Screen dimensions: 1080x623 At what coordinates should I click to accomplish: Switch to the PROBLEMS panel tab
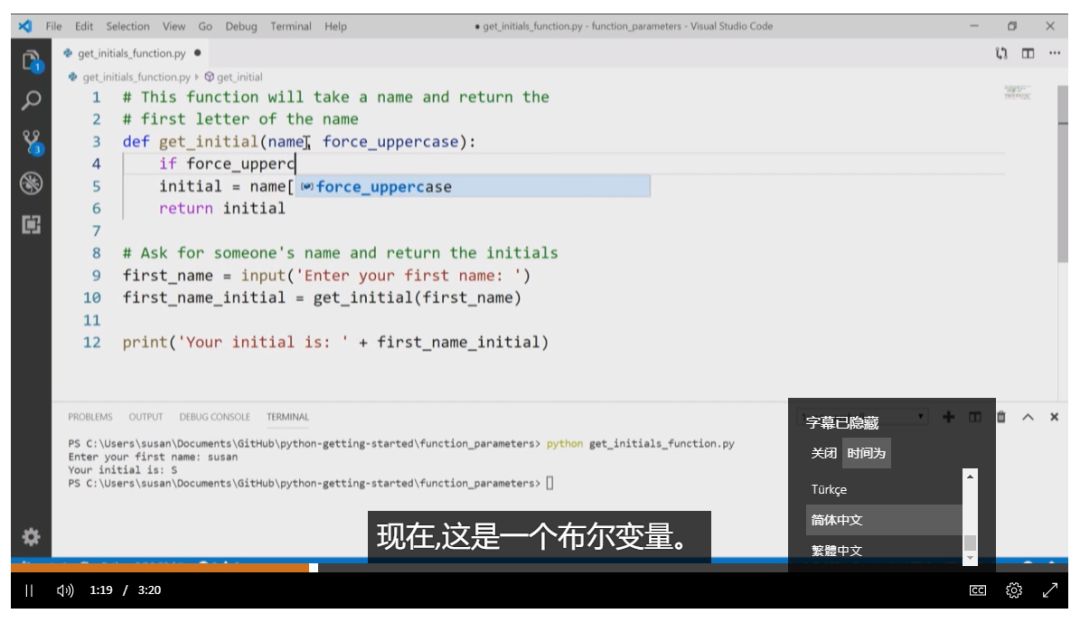[x=90, y=416]
